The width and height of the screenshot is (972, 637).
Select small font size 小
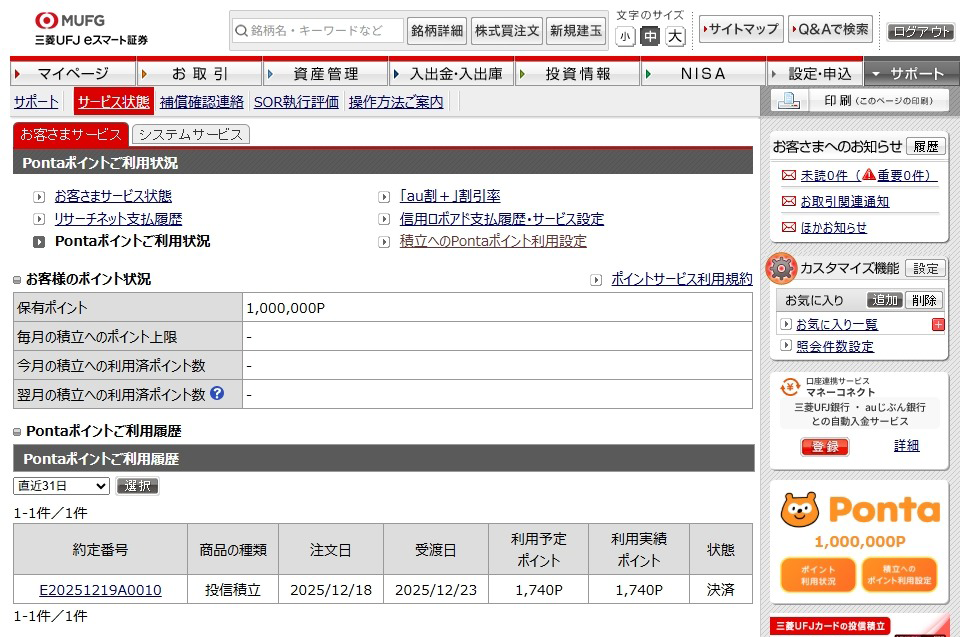coord(625,37)
